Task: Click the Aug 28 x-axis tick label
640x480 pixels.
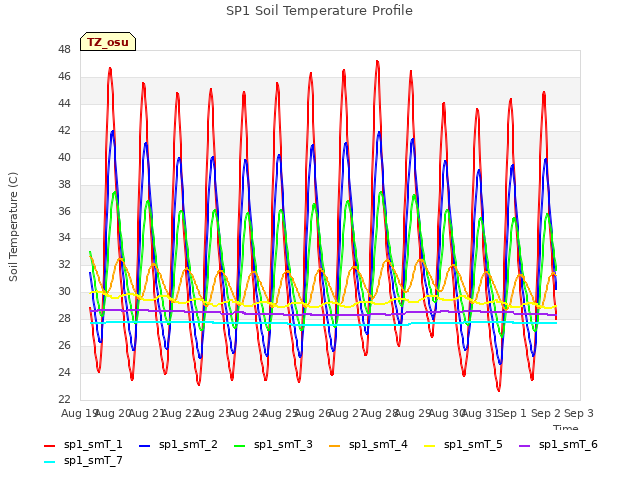Action: [379, 413]
